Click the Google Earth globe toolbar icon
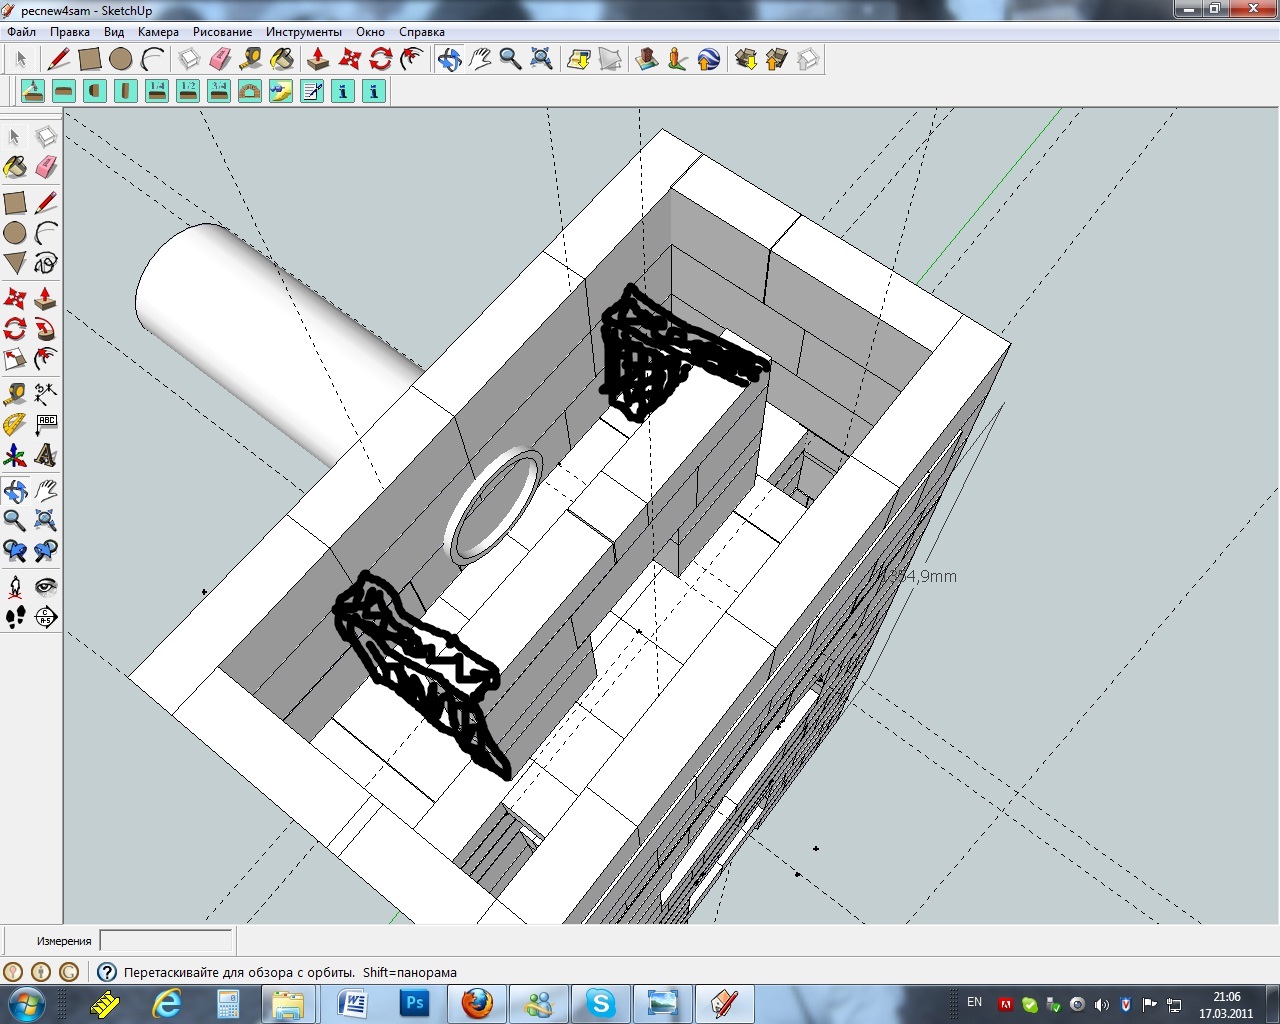Viewport: 1280px width, 1024px height. (709, 60)
